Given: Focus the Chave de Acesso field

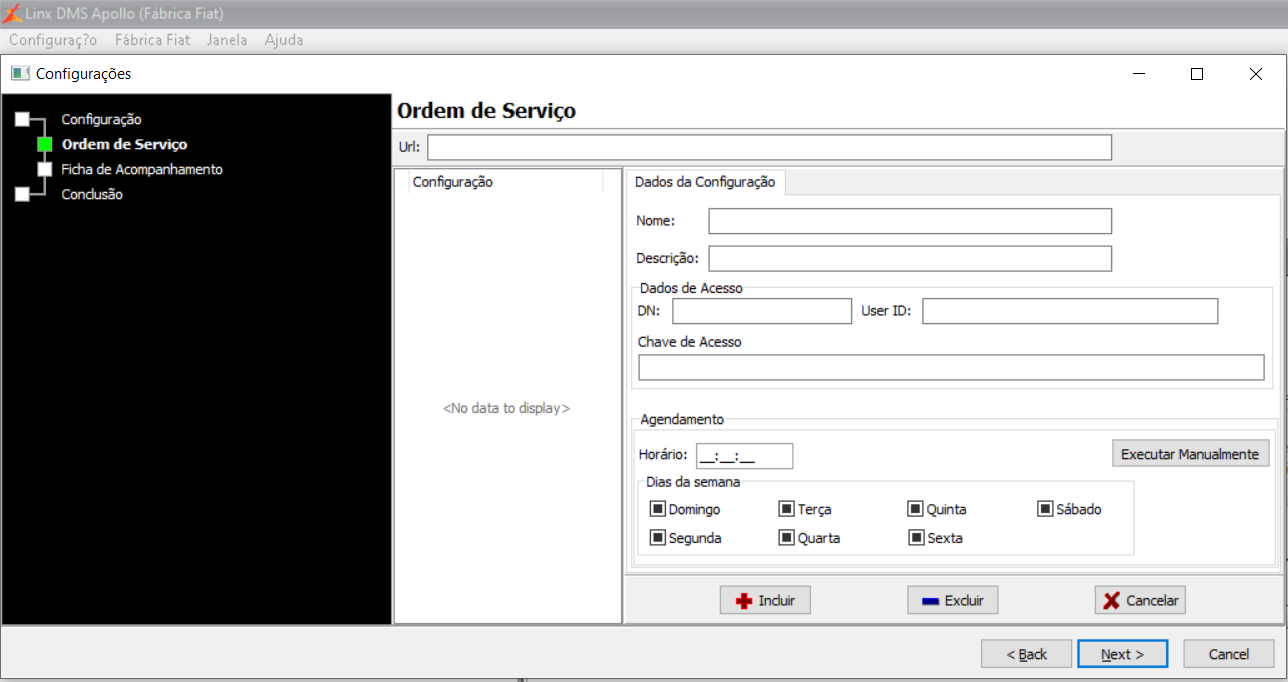Looking at the screenshot, I should click(951, 367).
